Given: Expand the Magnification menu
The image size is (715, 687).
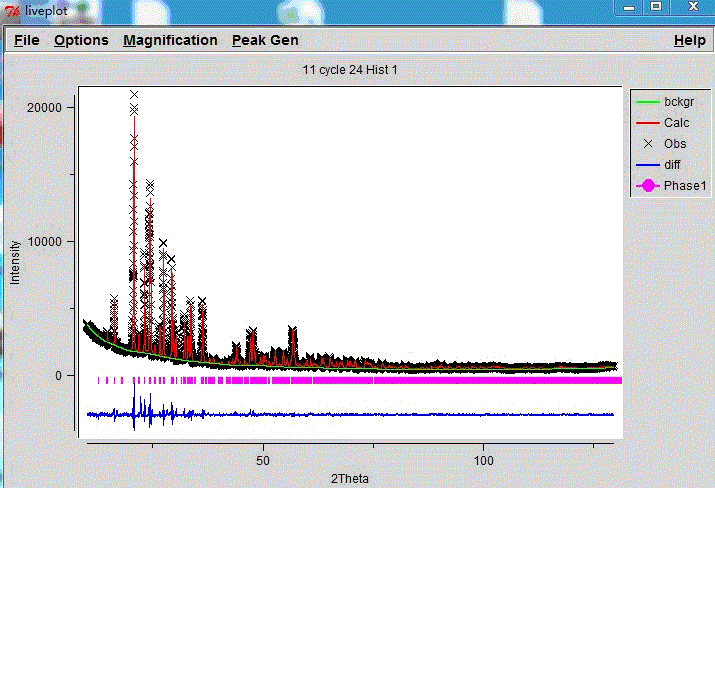Looking at the screenshot, I should pos(170,40).
